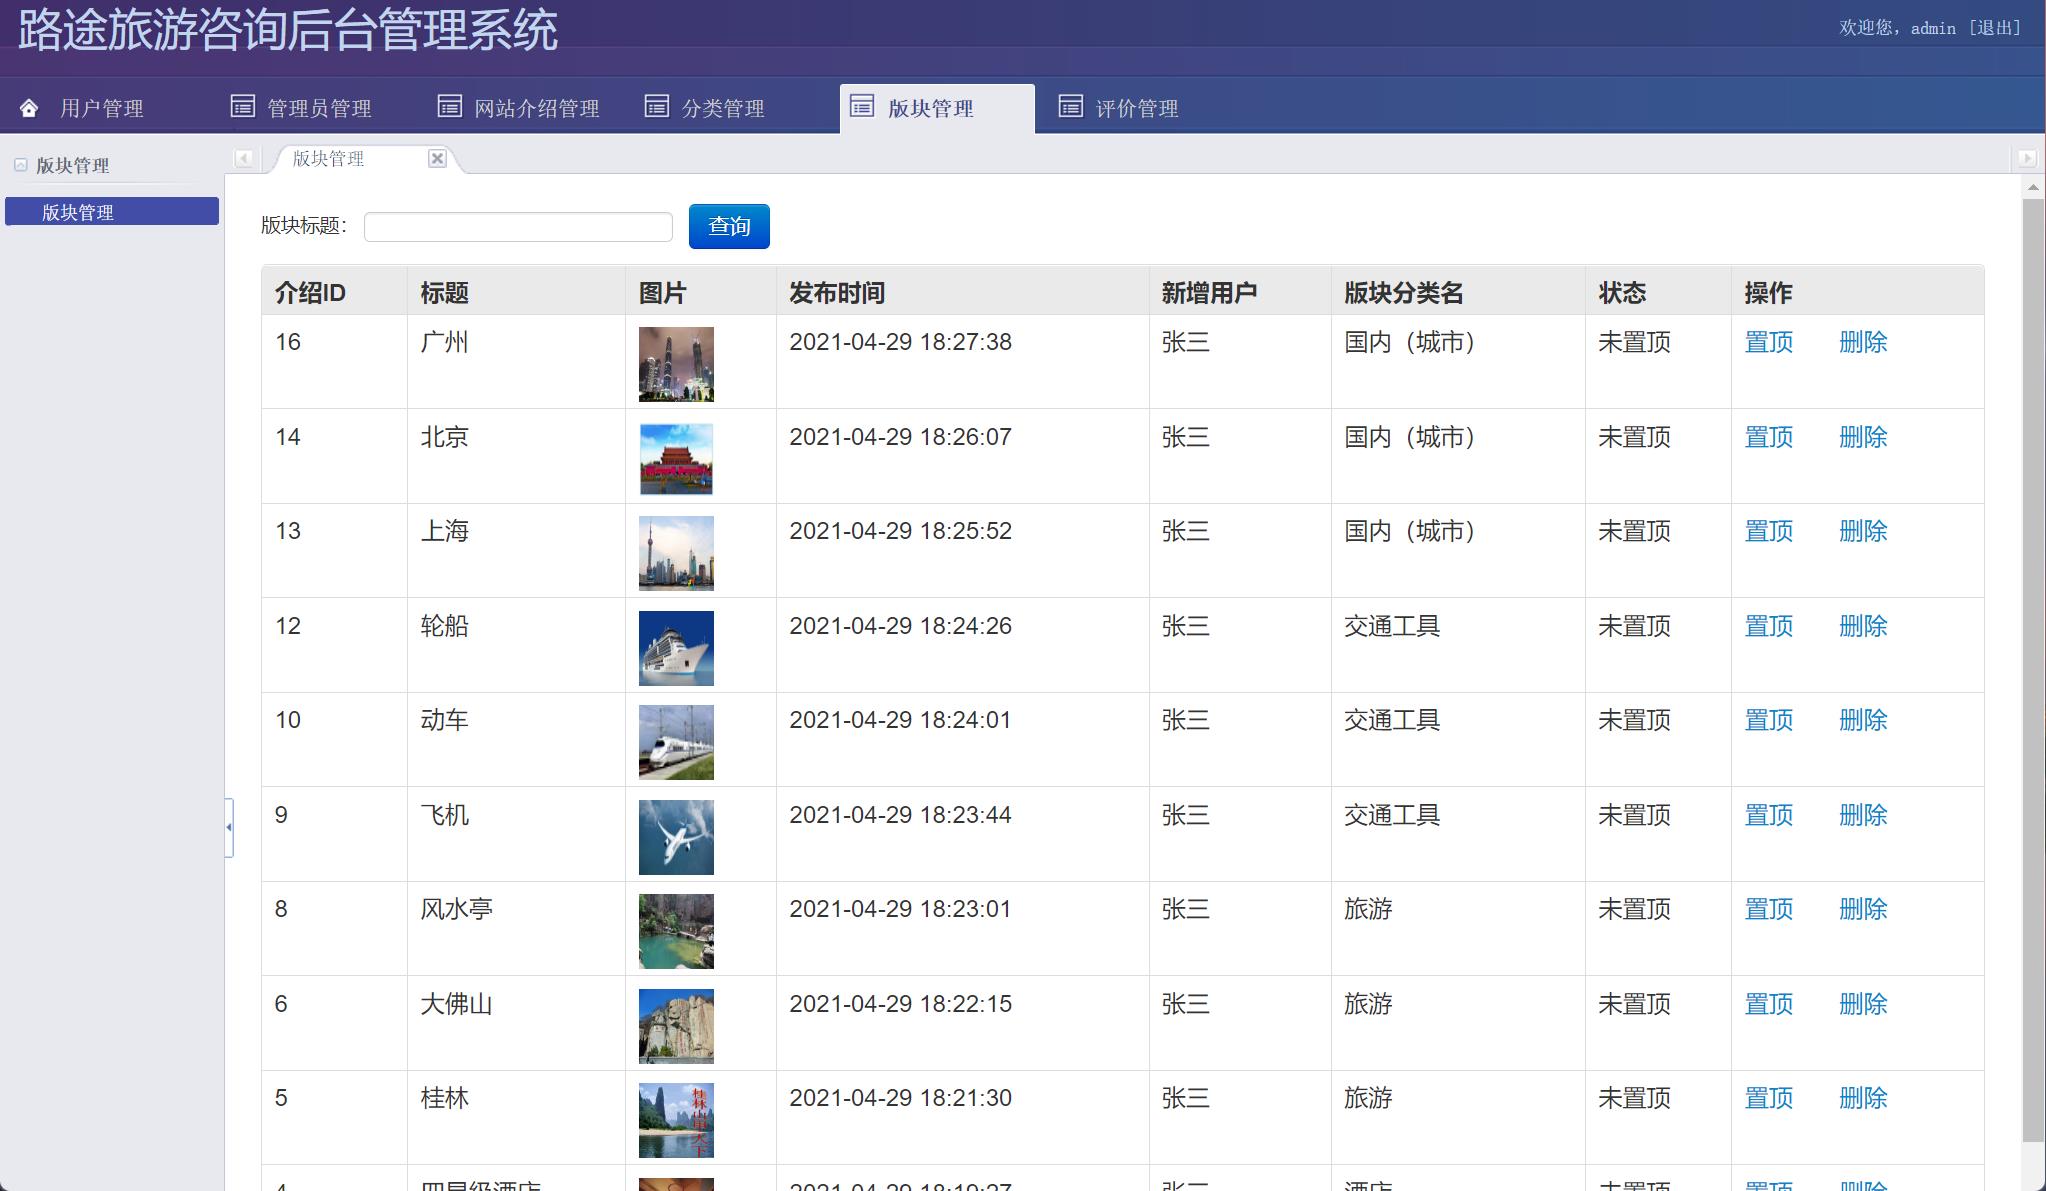The height and width of the screenshot is (1191, 2046).
Task: Click 删除 link for 北京 row
Action: pos(1864,437)
